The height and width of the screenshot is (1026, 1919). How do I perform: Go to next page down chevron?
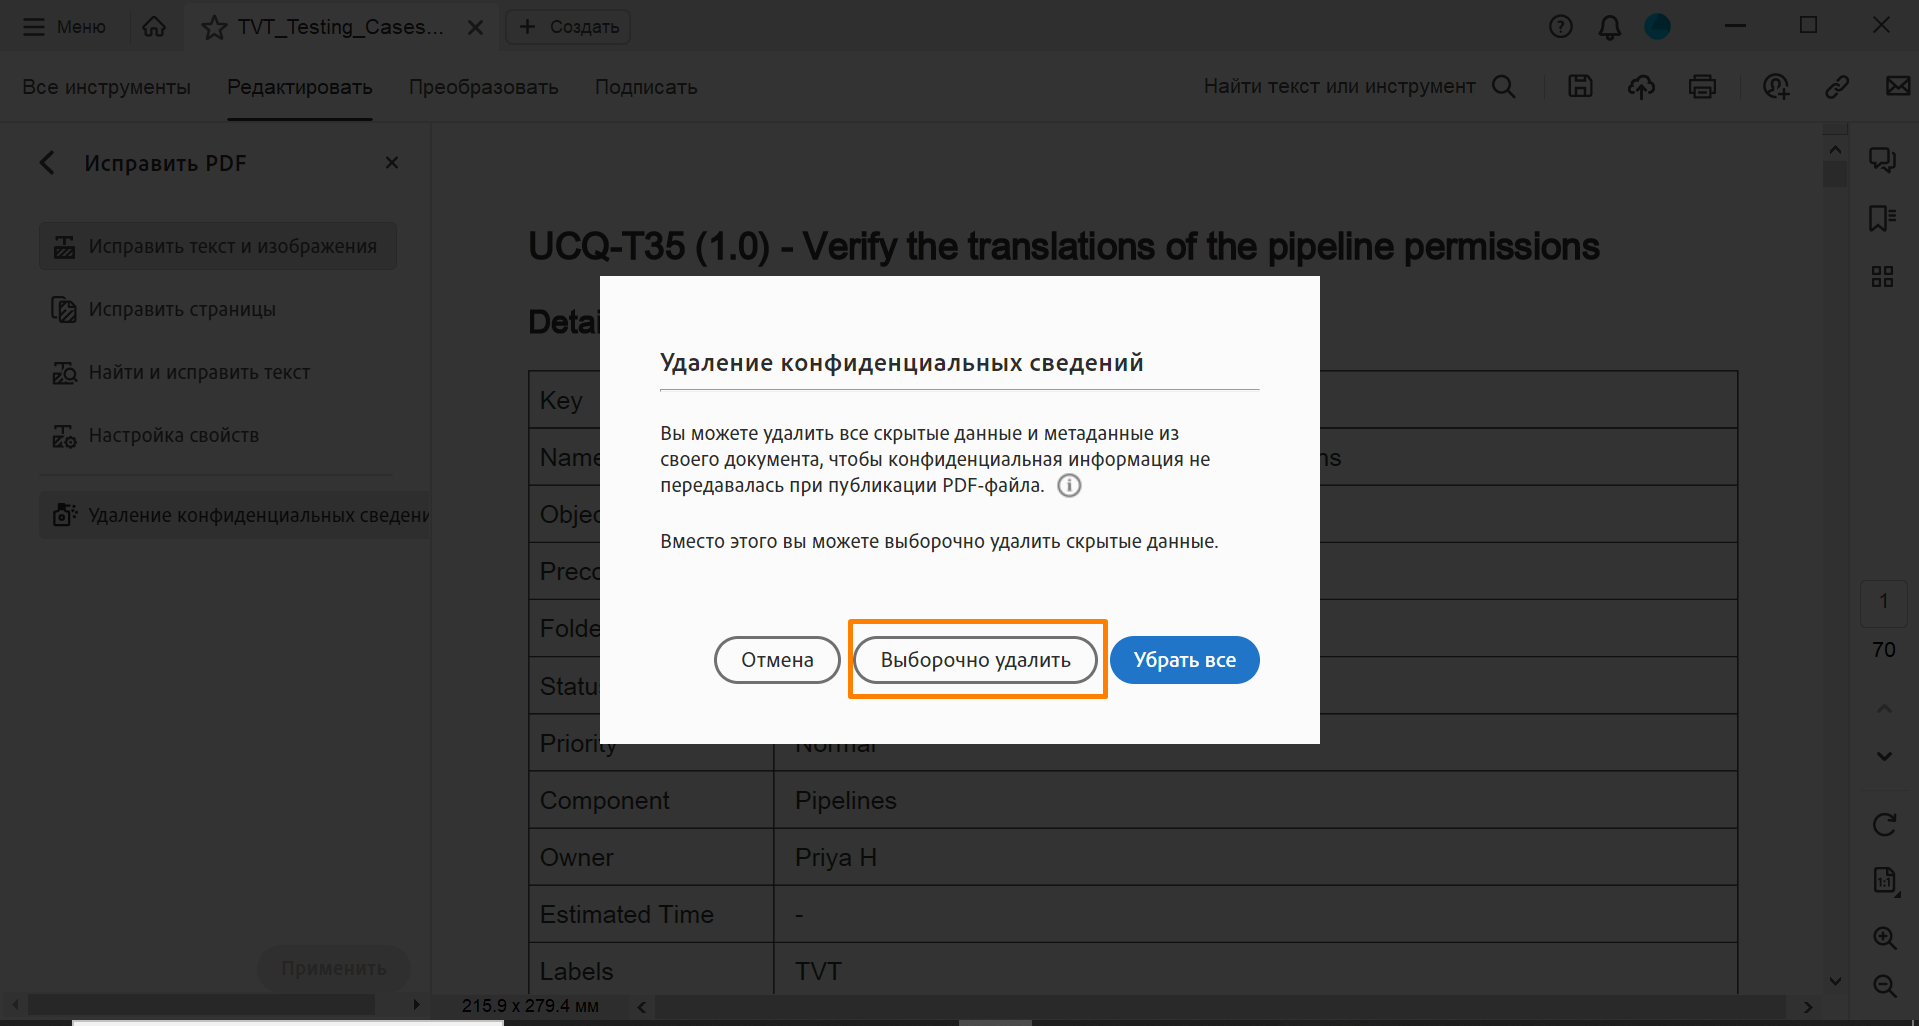pos(1884,756)
